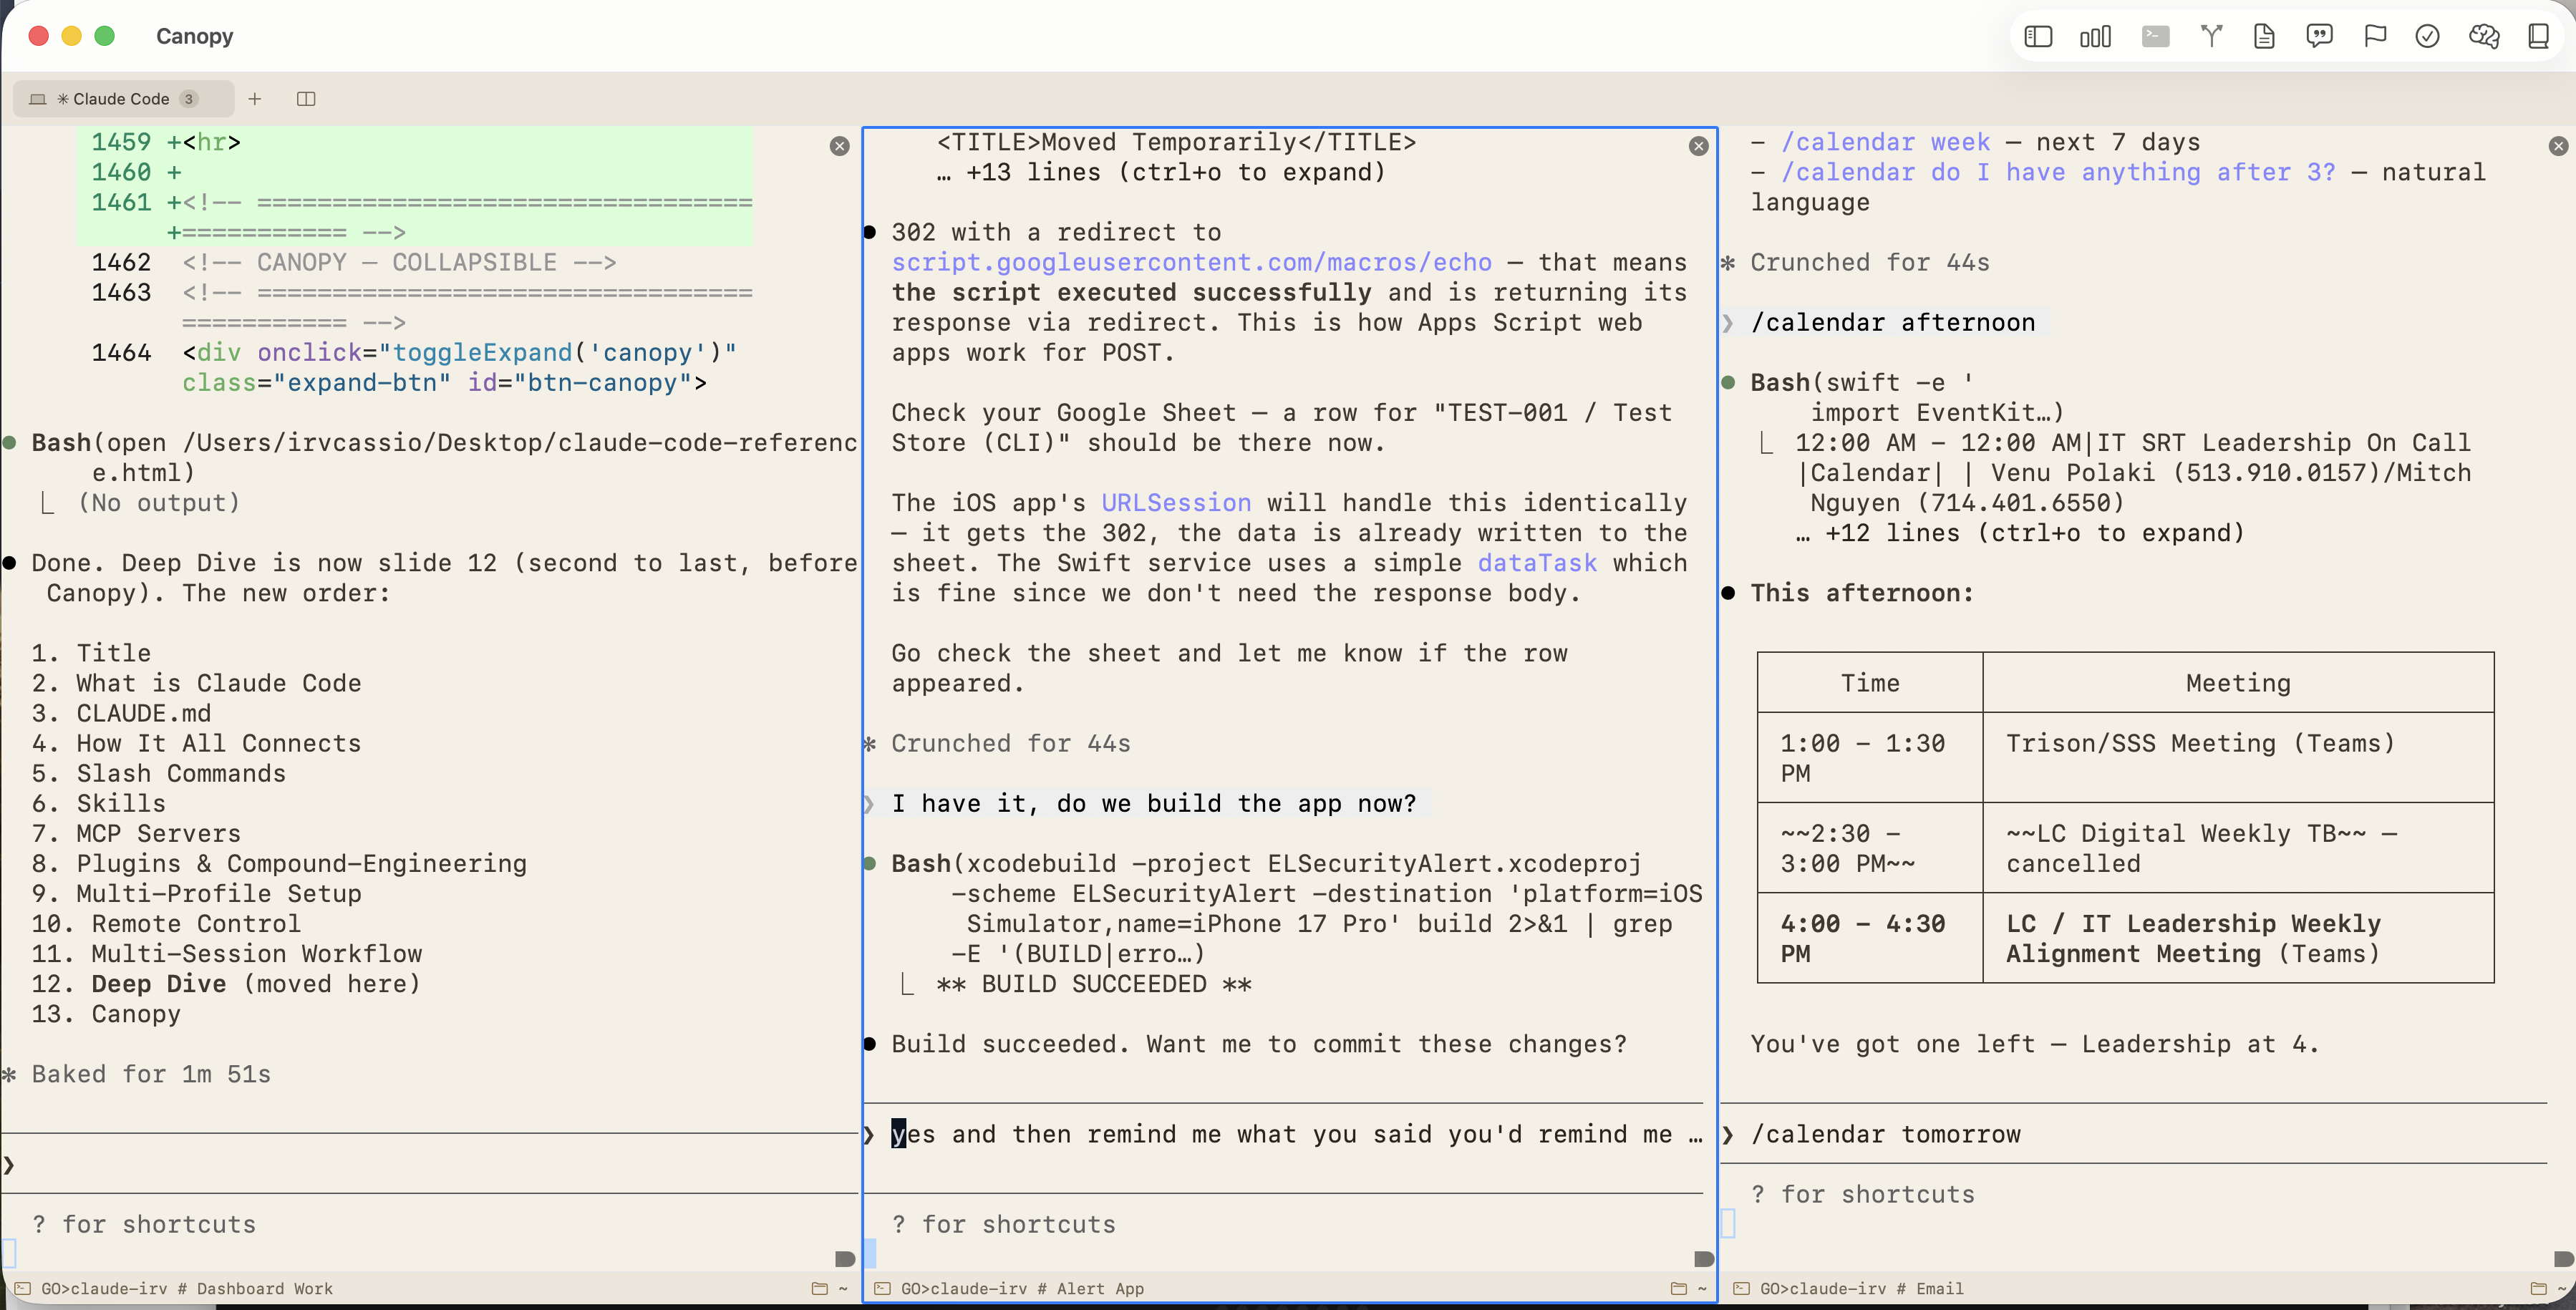Open the checkmark circle tasks icon

(x=2427, y=37)
